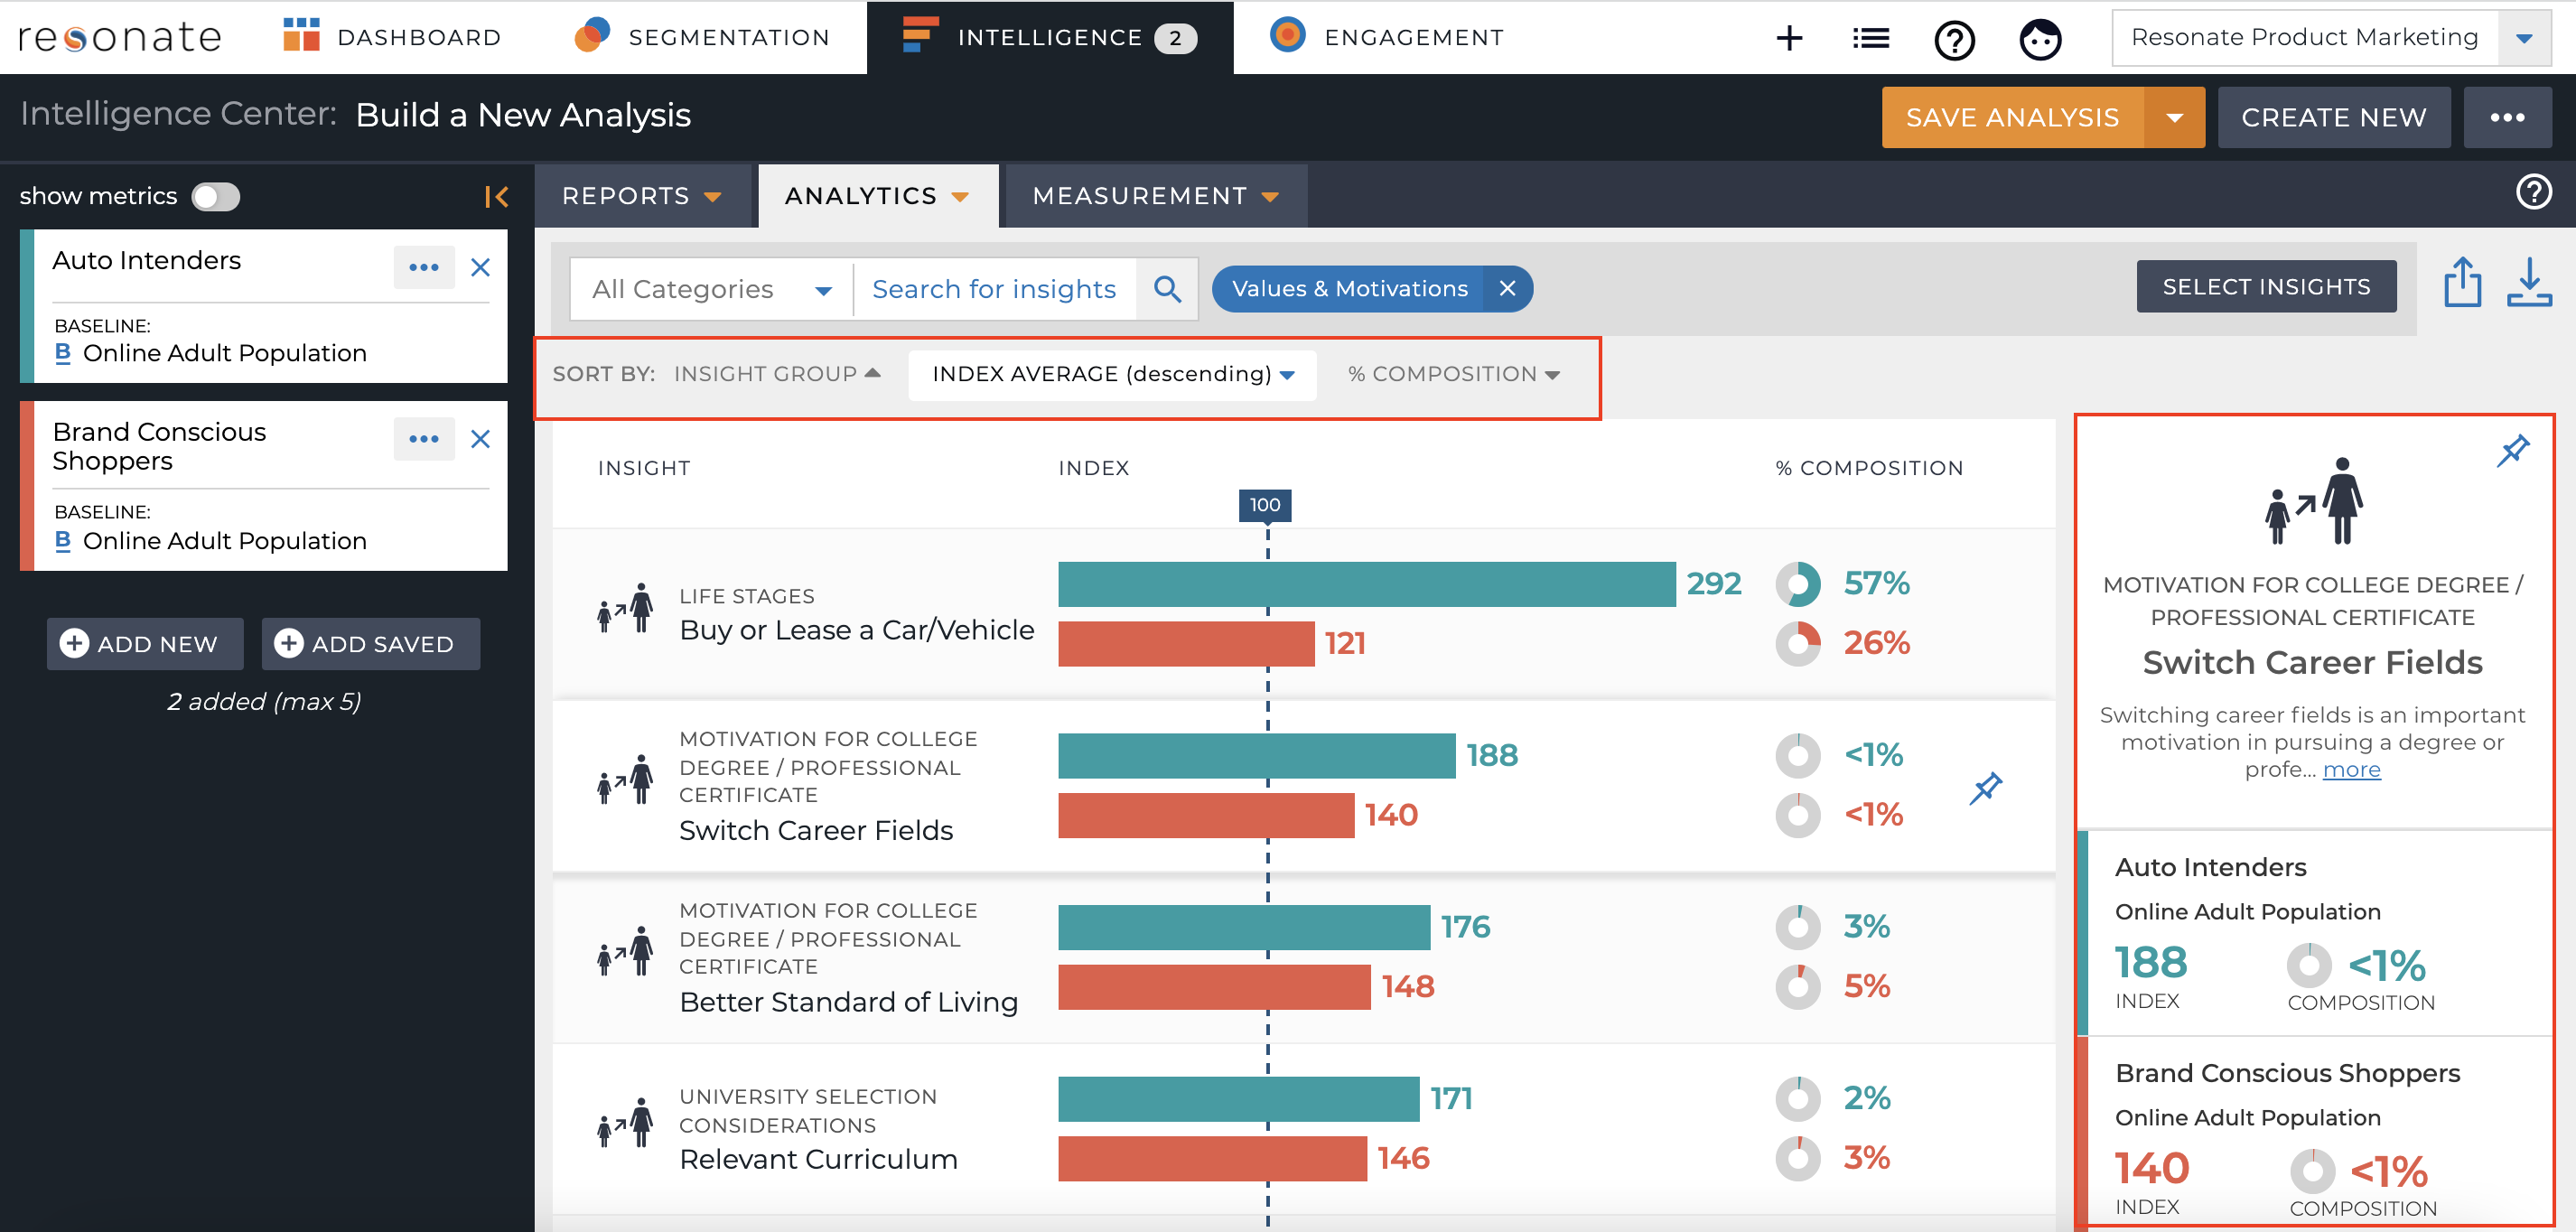The image size is (2576, 1232).
Task: Click Select Insights button
Action: click(x=2266, y=287)
